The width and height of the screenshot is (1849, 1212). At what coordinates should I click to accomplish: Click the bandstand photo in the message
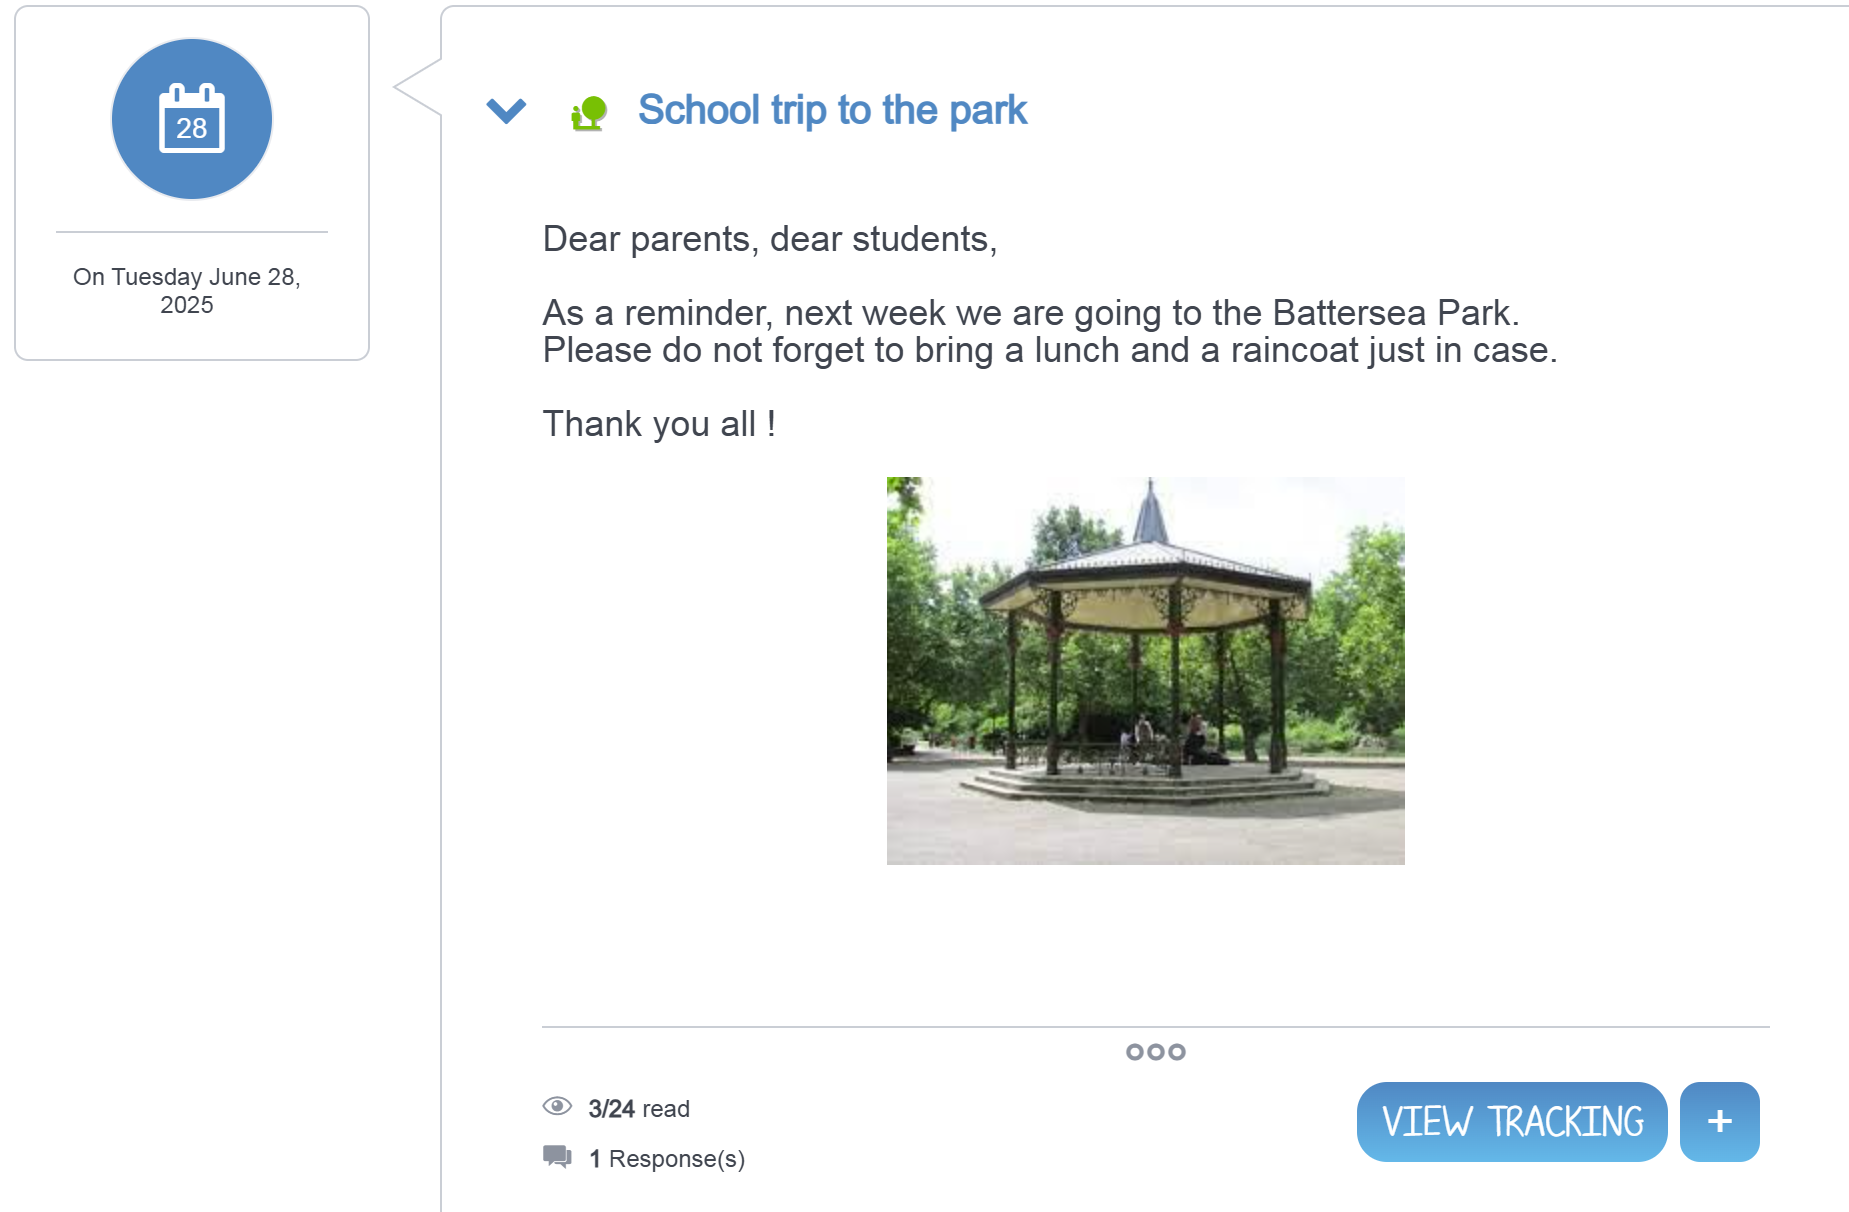[x=1145, y=670]
